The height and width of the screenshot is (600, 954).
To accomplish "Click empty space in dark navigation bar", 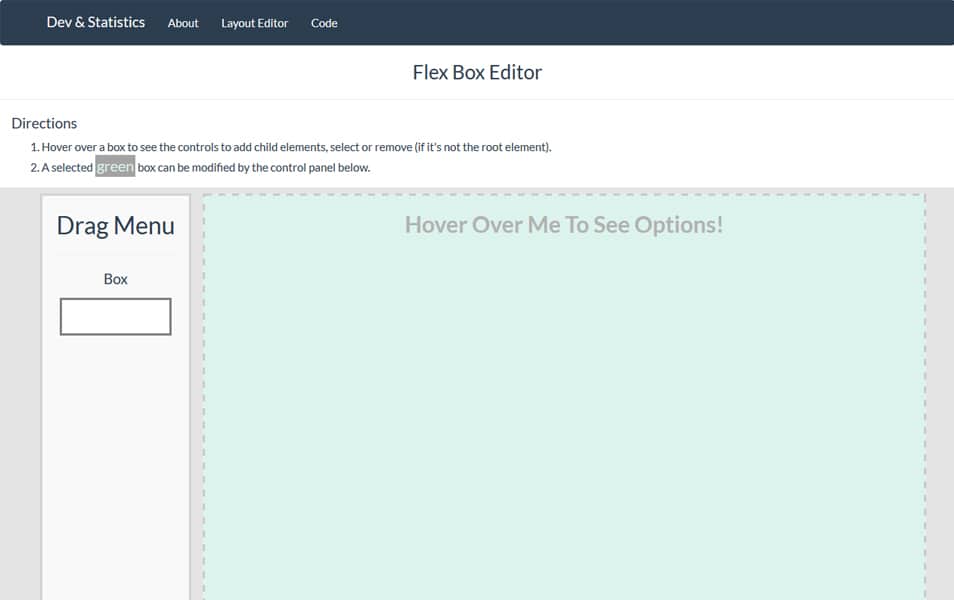I will pos(640,22).
